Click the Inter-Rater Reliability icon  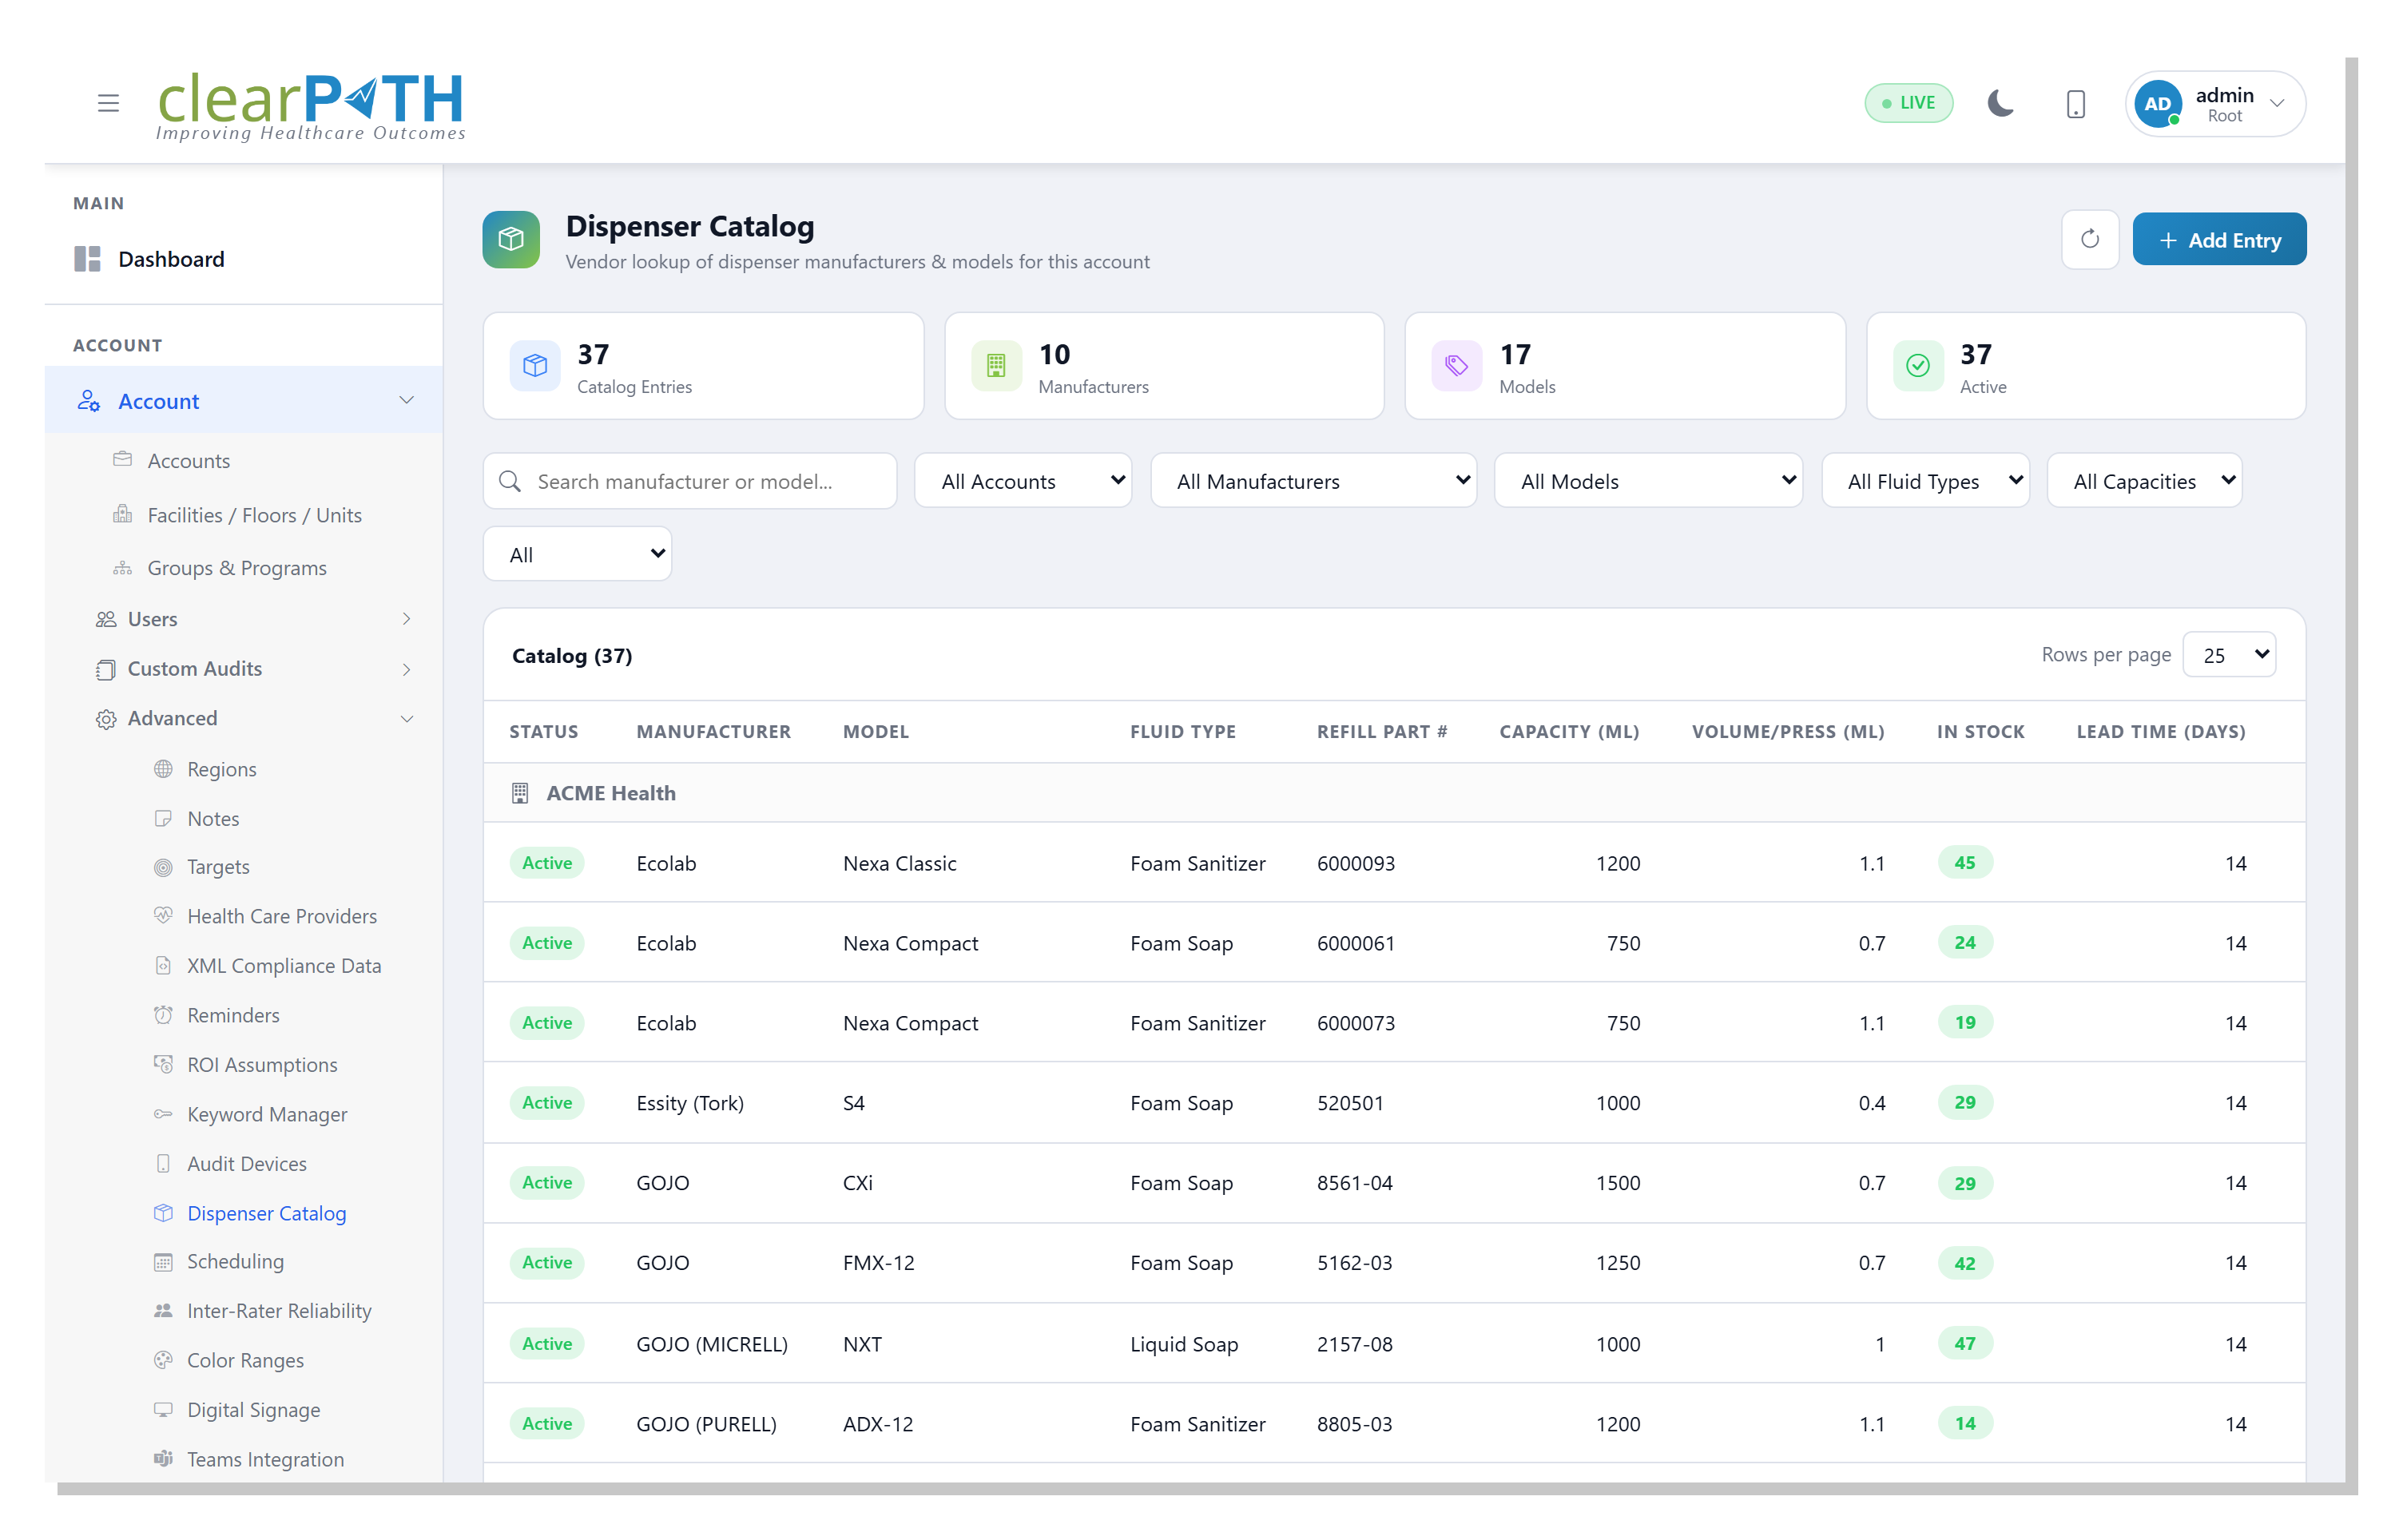[x=162, y=1310]
